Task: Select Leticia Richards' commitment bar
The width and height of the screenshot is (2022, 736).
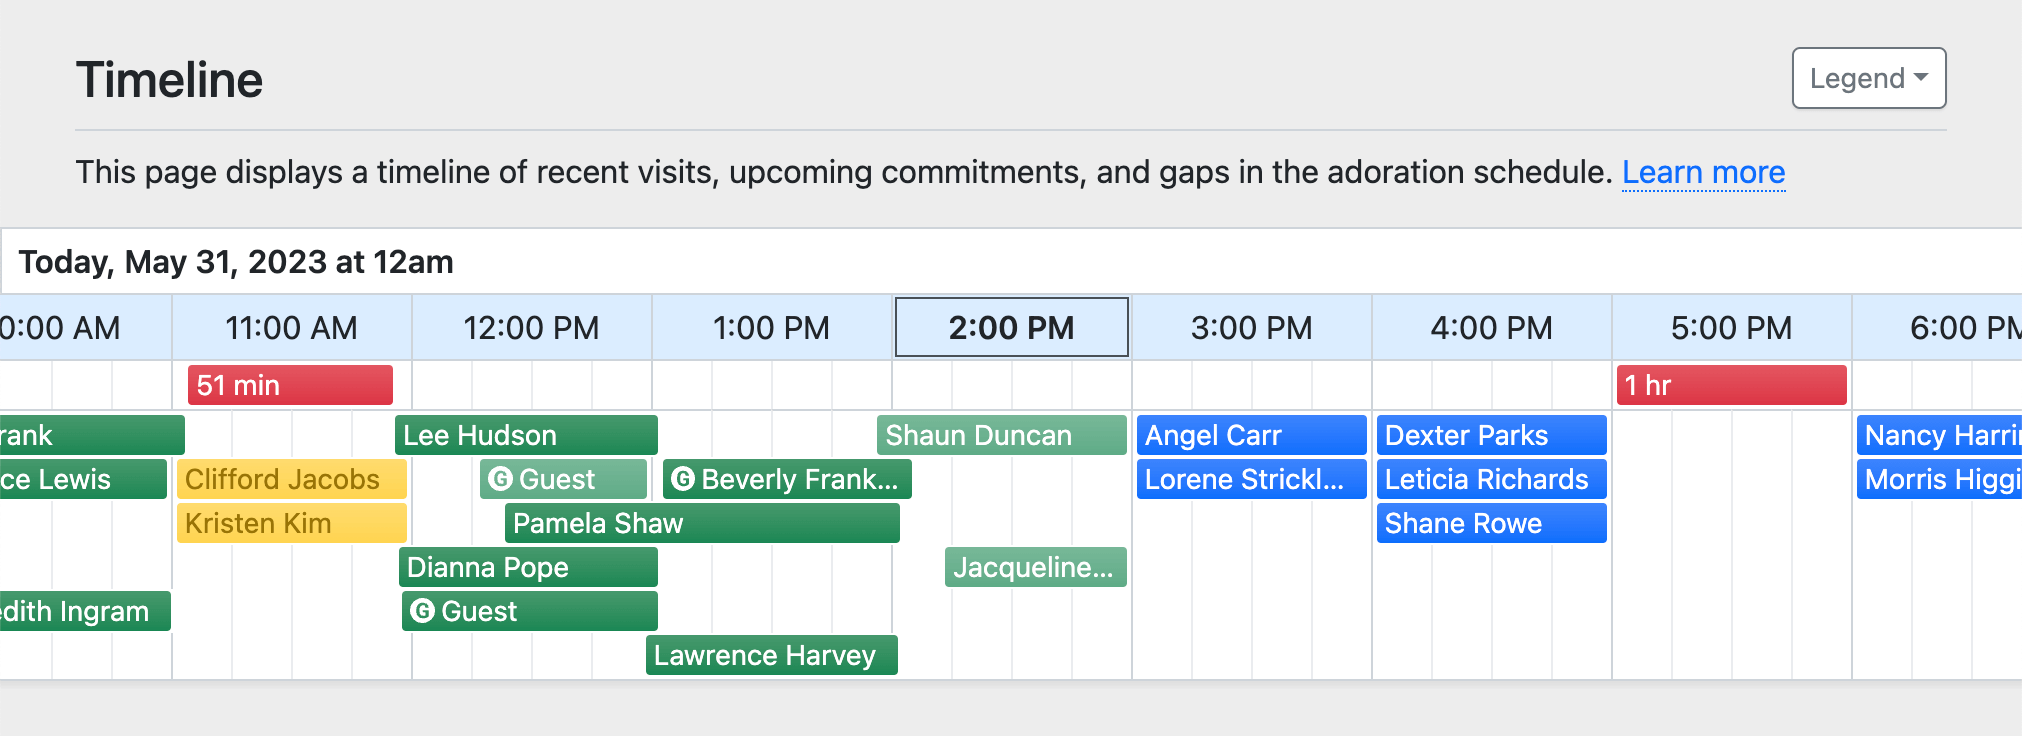Action: click(1491, 479)
